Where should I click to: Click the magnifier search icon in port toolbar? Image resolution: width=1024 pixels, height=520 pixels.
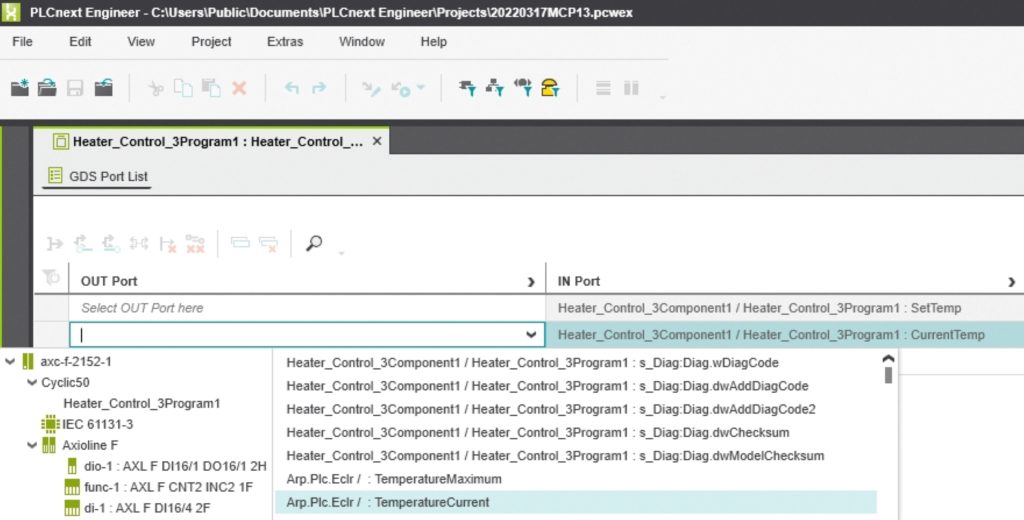pyautogui.click(x=314, y=243)
